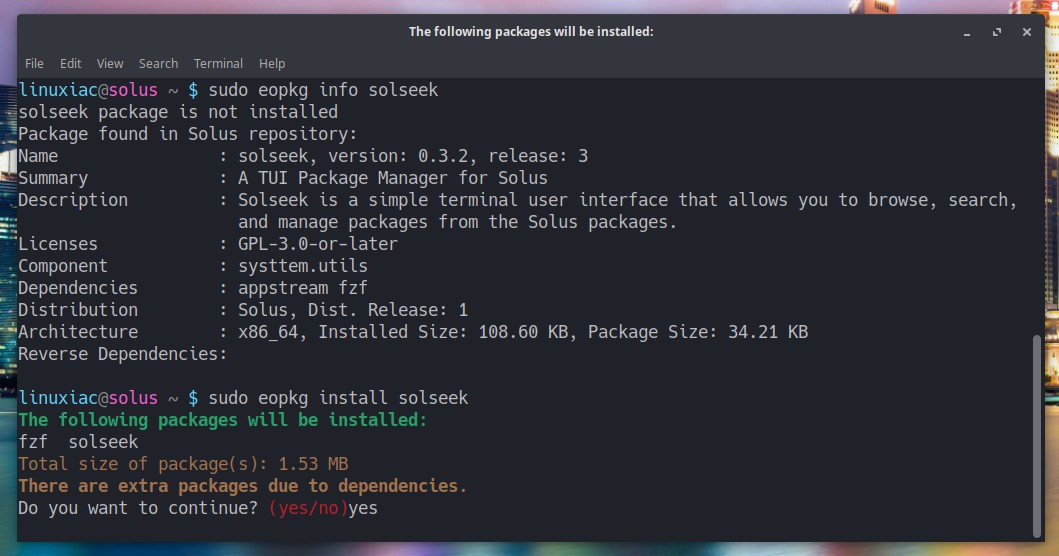Screen dimensions: 1059x556
Task: Click the "GPL-3.0-or-later" license value
Action: (x=317, y=244)
